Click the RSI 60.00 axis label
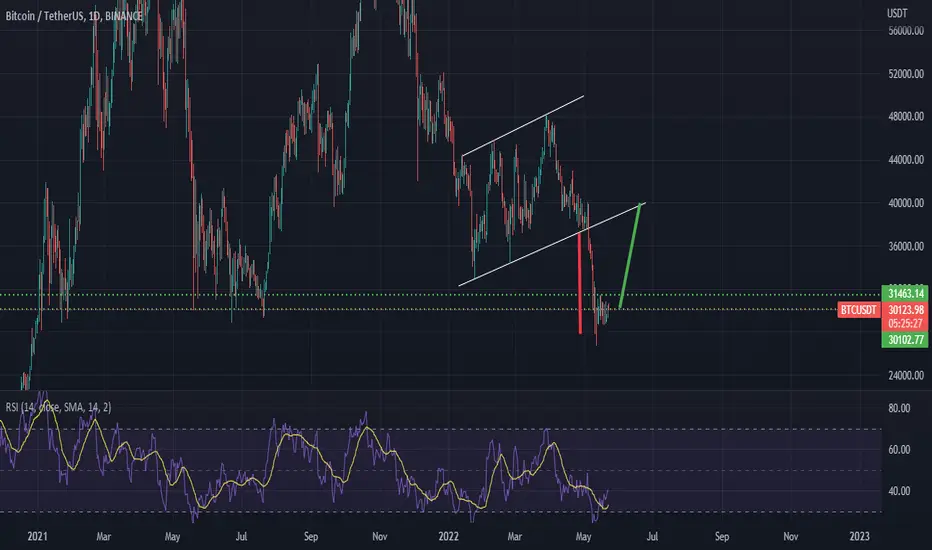Screen dimensions: 932x550 [x=899, y=450]
